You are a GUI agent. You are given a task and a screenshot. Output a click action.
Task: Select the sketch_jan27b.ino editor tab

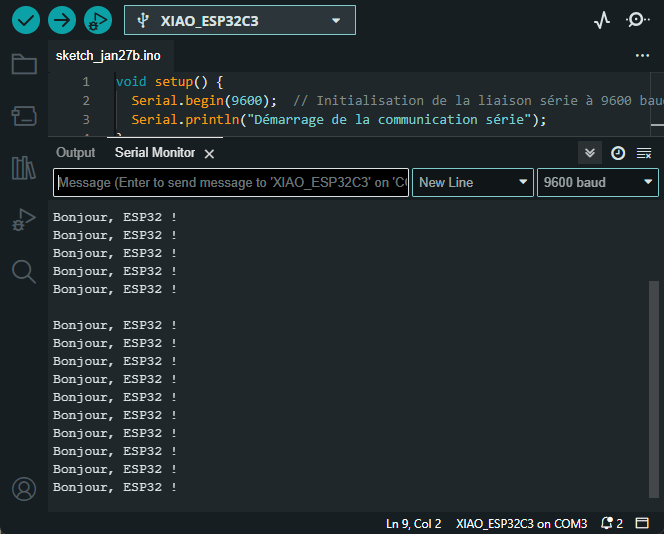[108, 55]
